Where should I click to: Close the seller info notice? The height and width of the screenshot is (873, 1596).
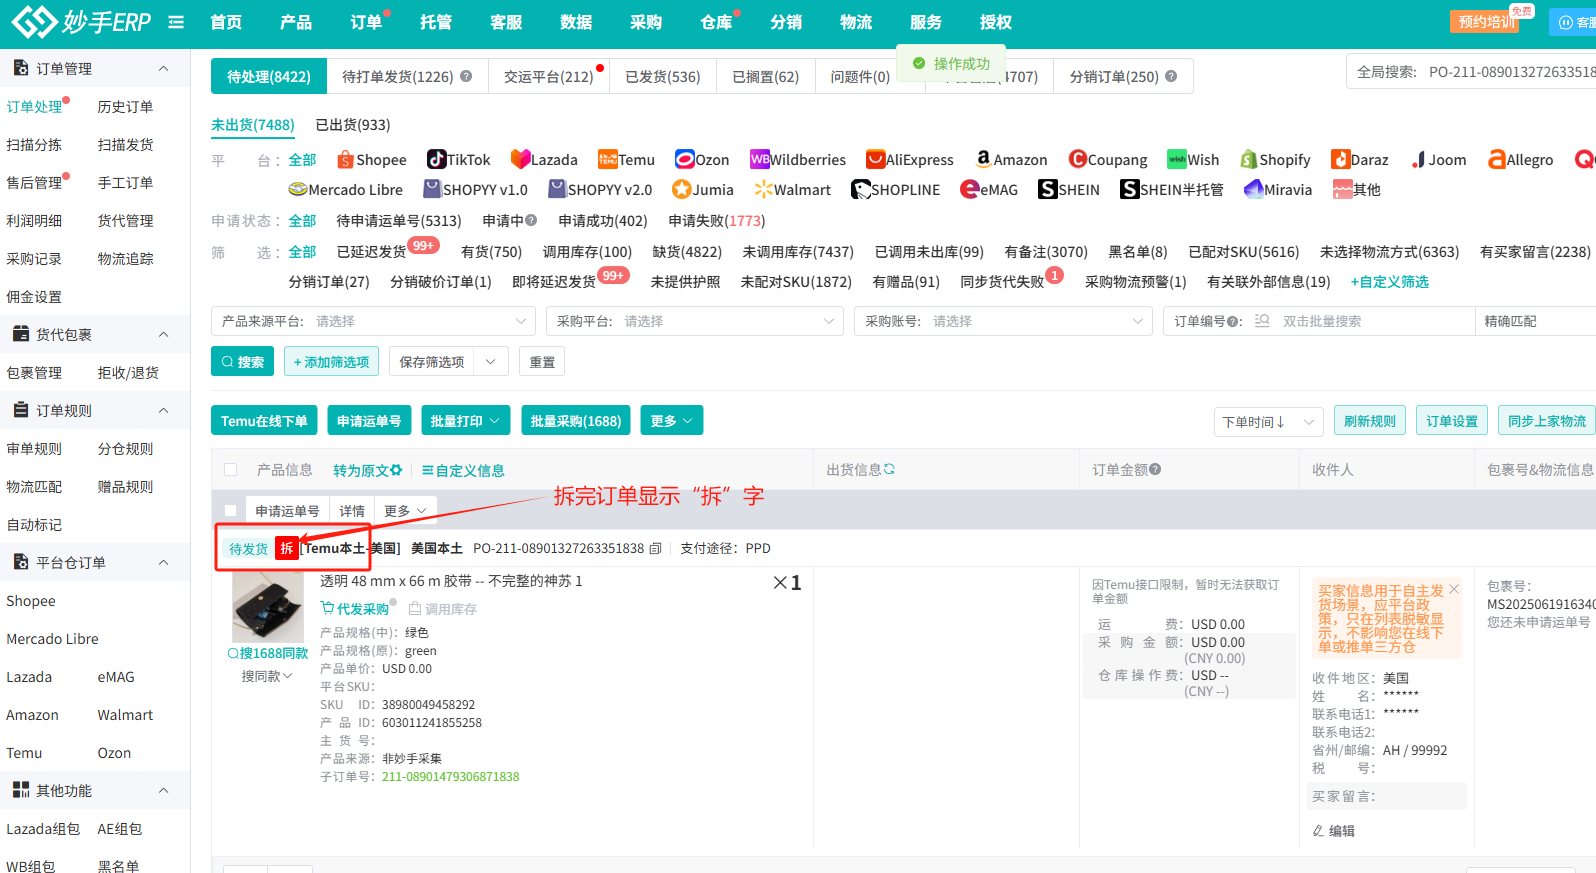coord(1454,589)
